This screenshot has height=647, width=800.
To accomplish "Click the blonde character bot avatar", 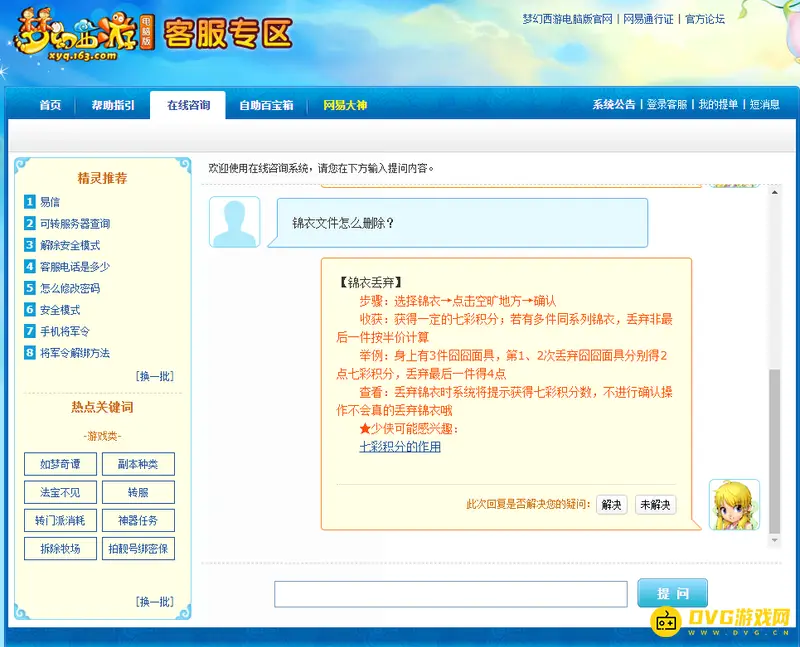I will 734,505.
